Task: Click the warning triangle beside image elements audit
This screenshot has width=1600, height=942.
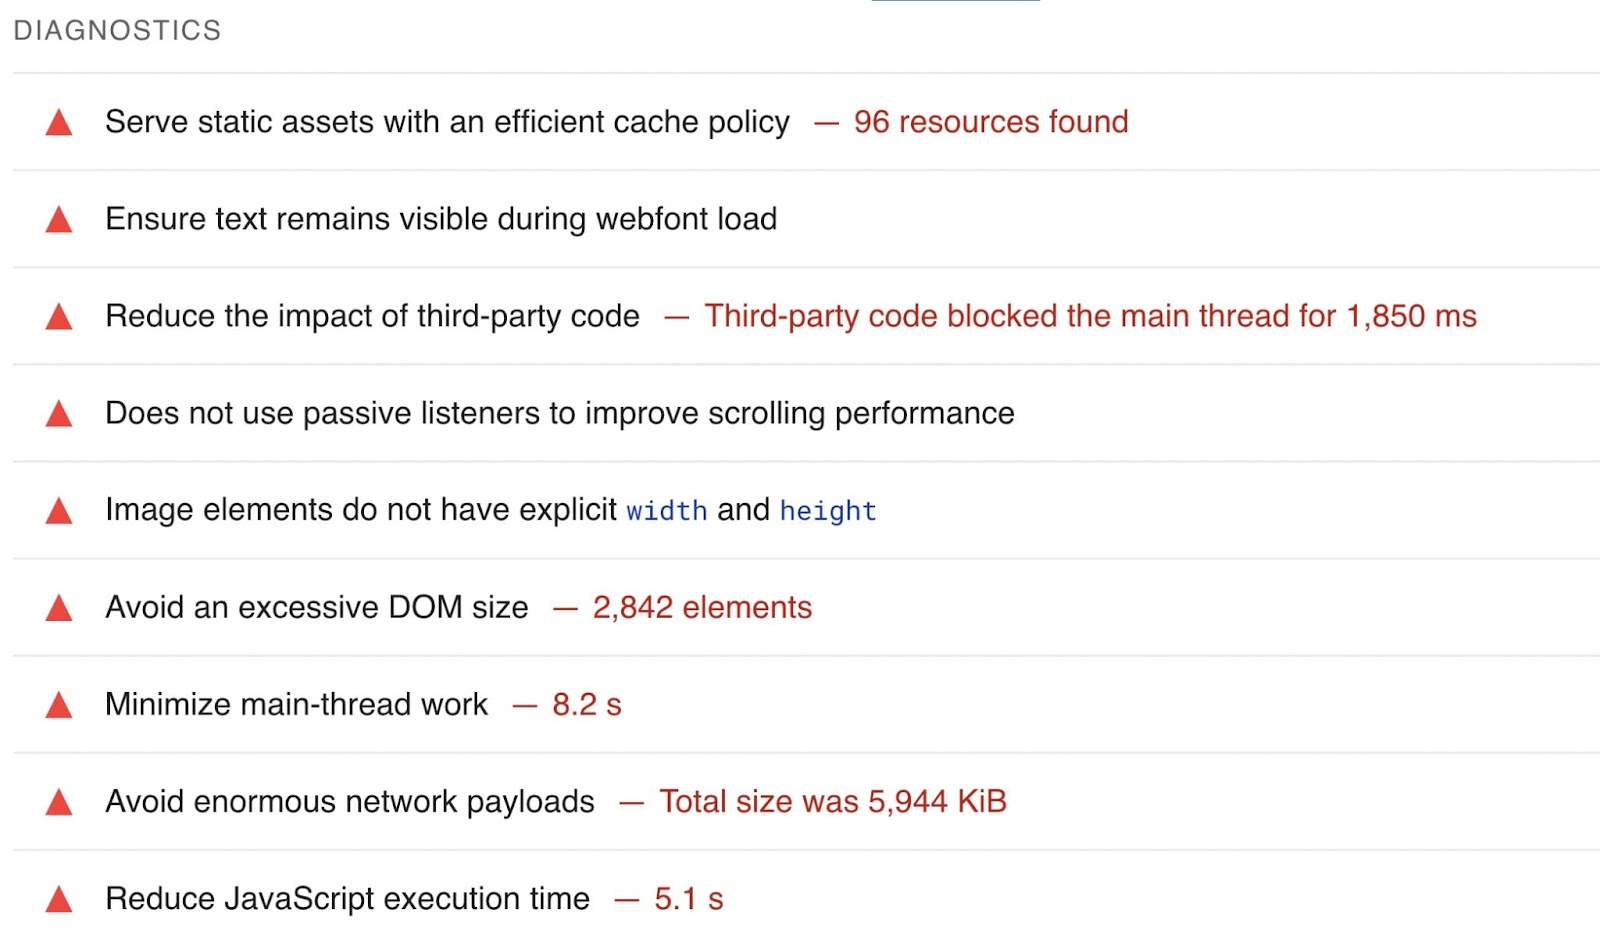Action: tap(59, 510)
